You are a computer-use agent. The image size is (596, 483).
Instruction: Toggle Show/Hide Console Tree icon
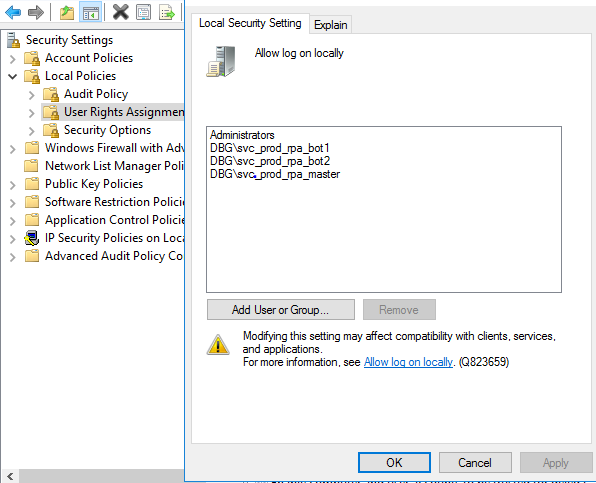pos(90,12)
